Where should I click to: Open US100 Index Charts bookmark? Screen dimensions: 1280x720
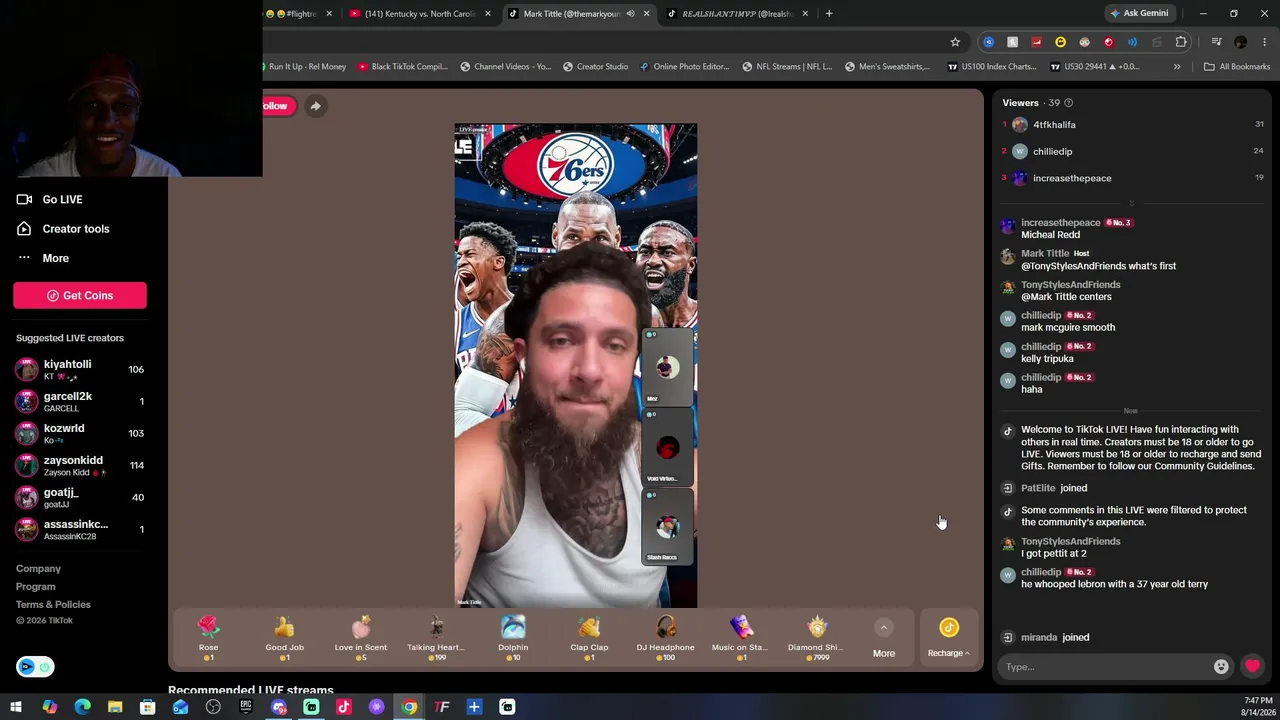pyautogui.click(x=990, y=67)
